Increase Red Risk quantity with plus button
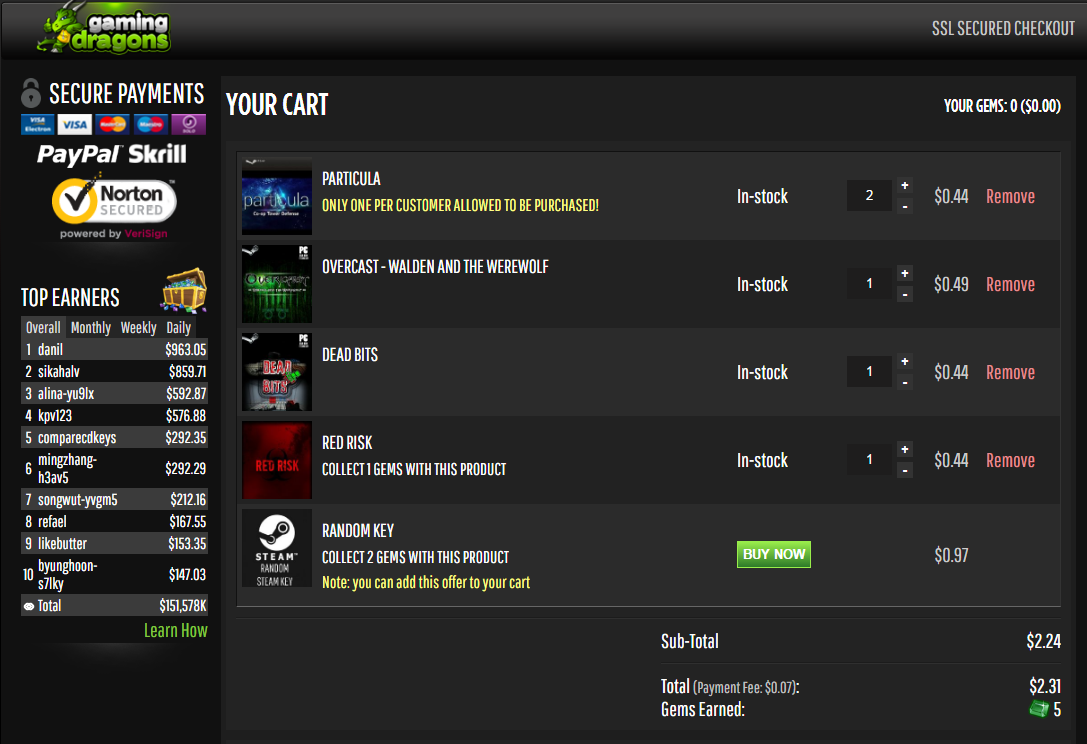Viewport: 1087px width, 744px height. (x=905, y=449)
